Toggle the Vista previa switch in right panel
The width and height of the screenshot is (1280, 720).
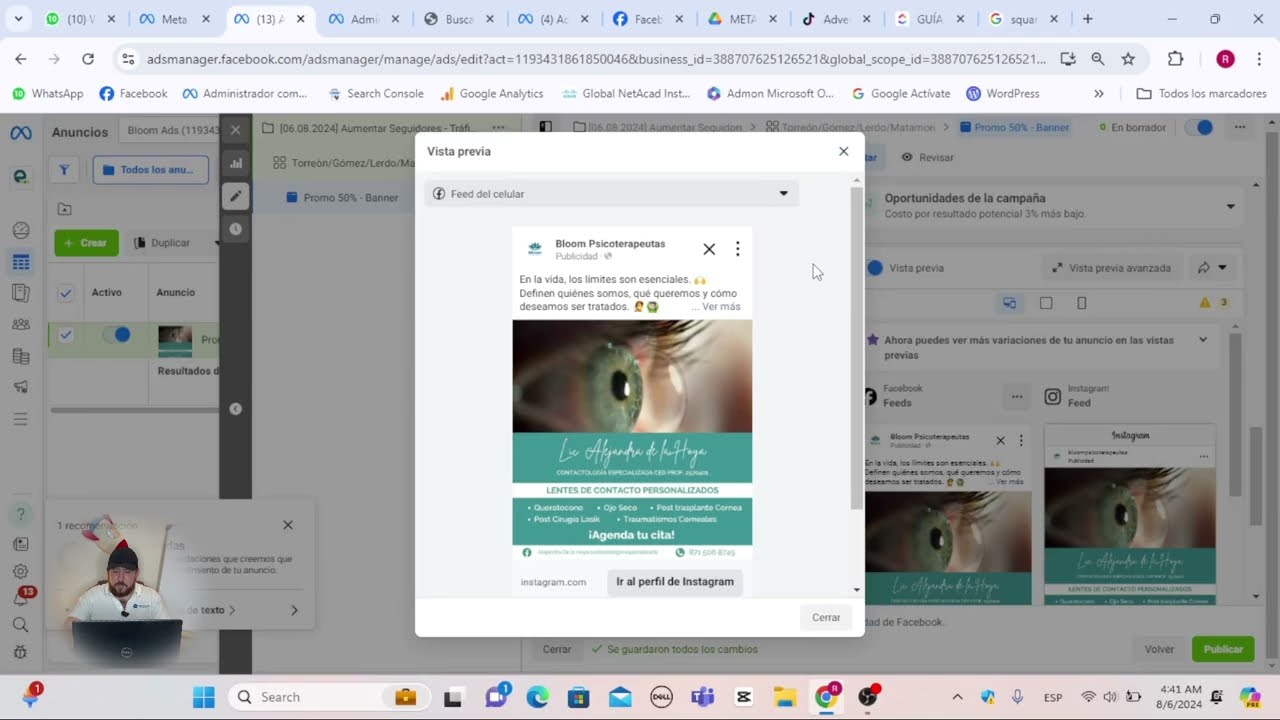pos(875,268)
